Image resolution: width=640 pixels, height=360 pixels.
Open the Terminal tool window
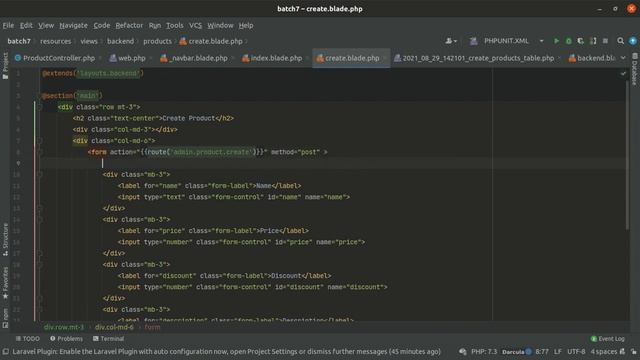[108, 339]
